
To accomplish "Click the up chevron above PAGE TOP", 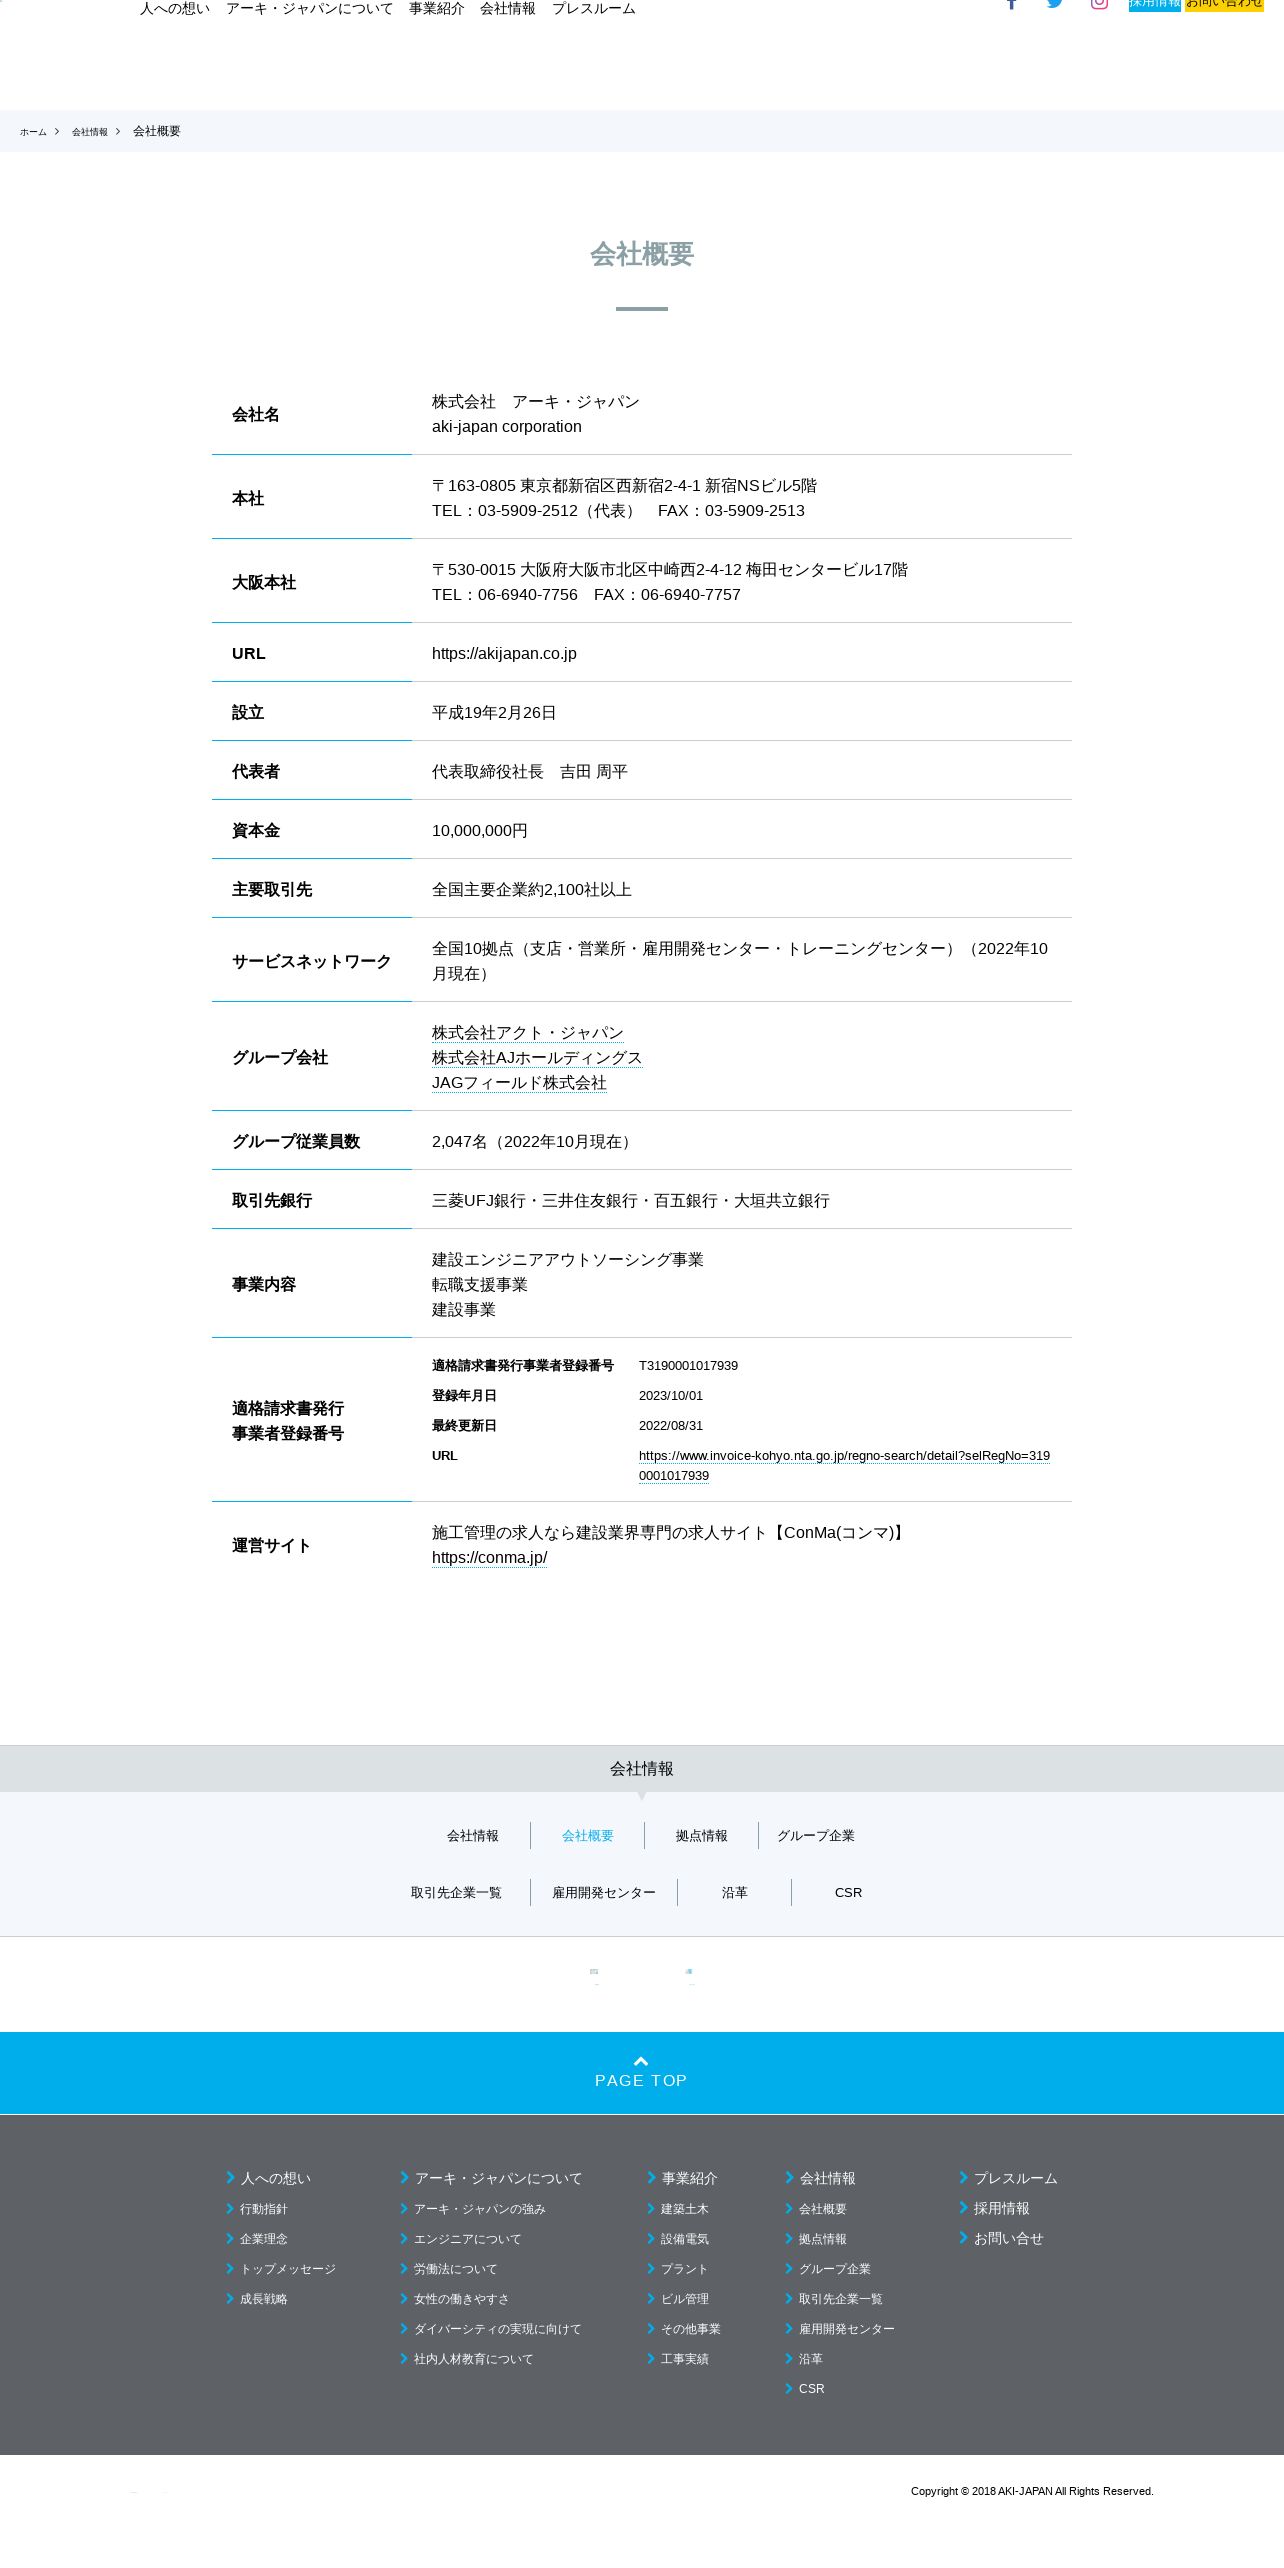I will click(x=641, y=2061).
